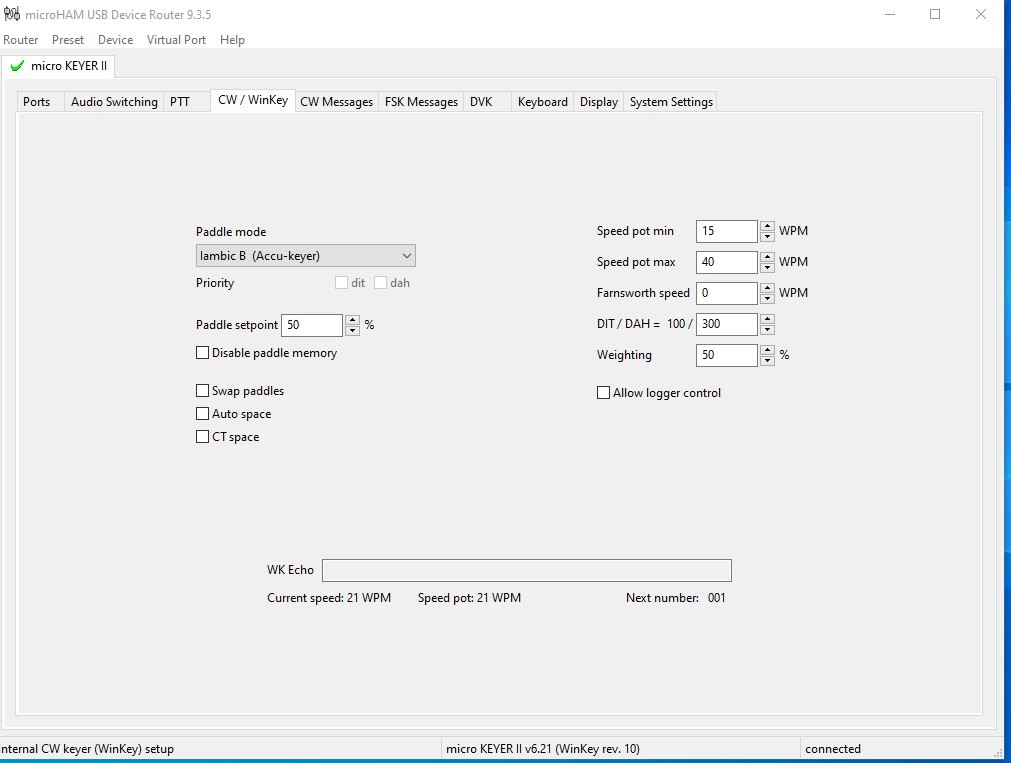
Task: Maximize the Device Router window
Action: click(935, 14)
